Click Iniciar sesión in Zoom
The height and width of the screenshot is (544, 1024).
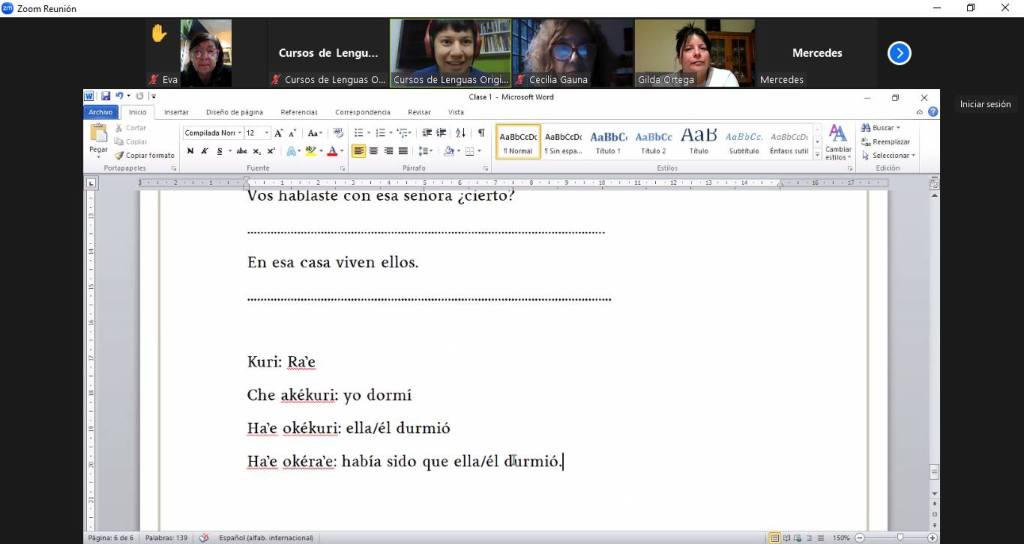point(985,104)
